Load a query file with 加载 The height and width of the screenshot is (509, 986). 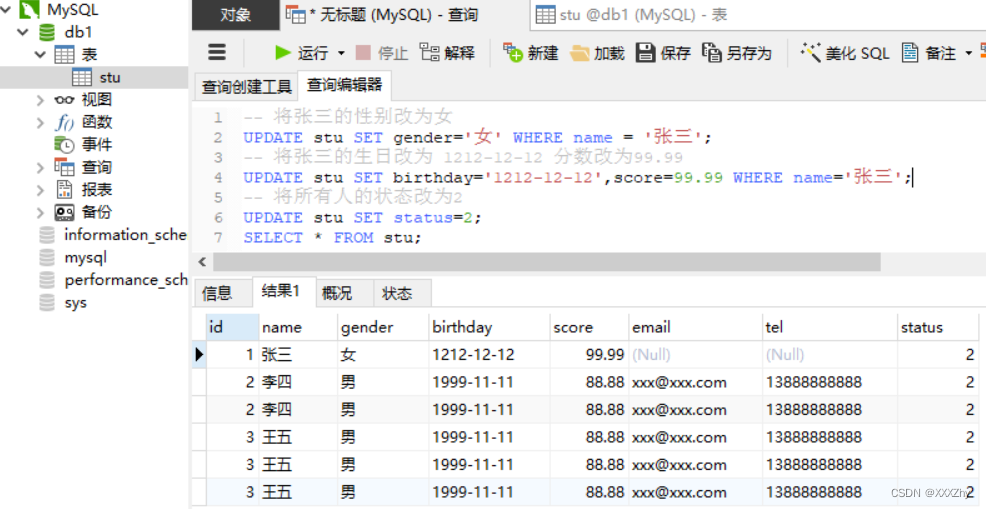coord(597,53)
